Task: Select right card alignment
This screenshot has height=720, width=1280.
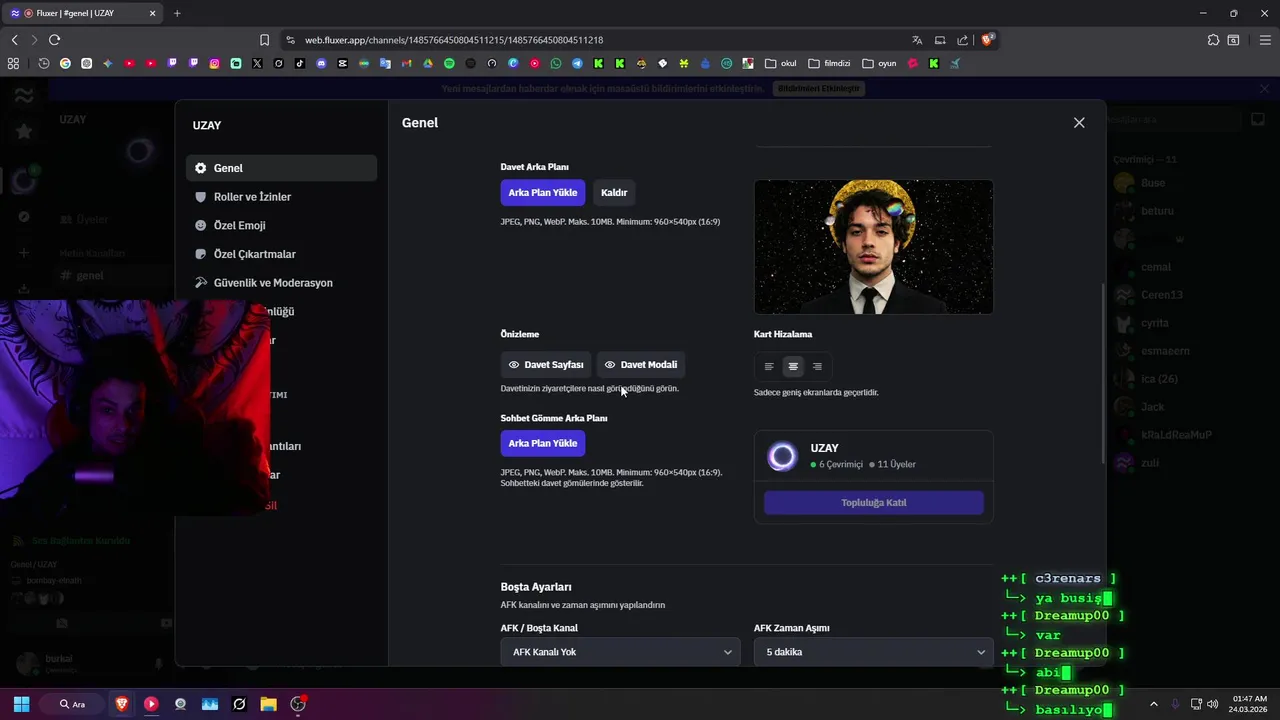Action: tap(817, 366)
